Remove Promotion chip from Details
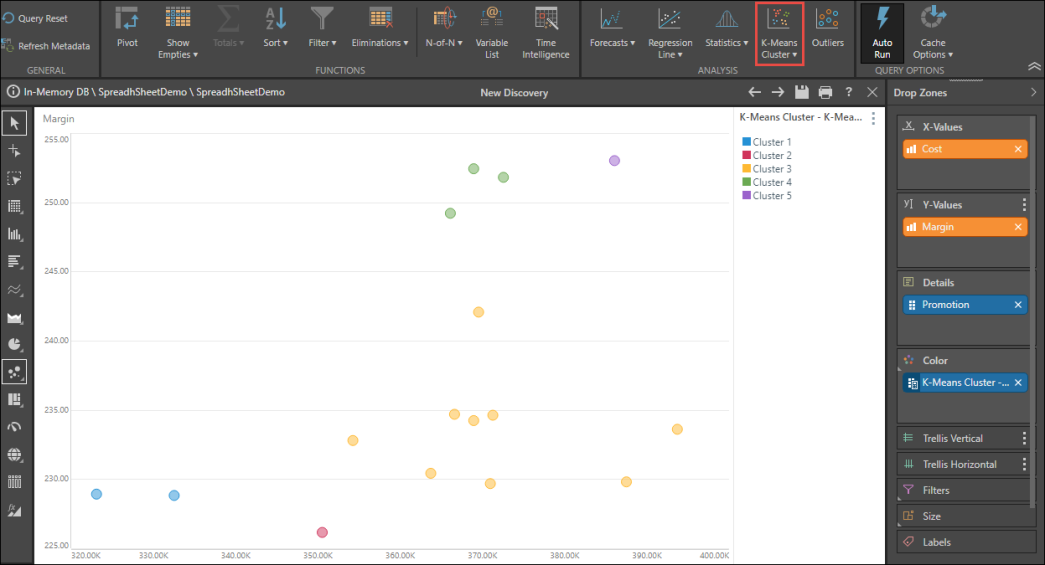 click(x=1018, y=305)
